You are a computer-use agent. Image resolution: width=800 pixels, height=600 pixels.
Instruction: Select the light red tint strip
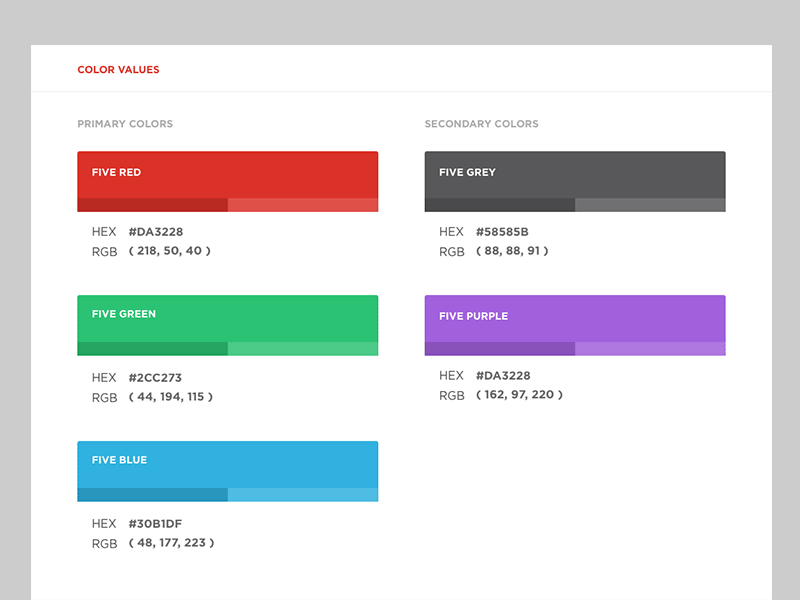303,205
